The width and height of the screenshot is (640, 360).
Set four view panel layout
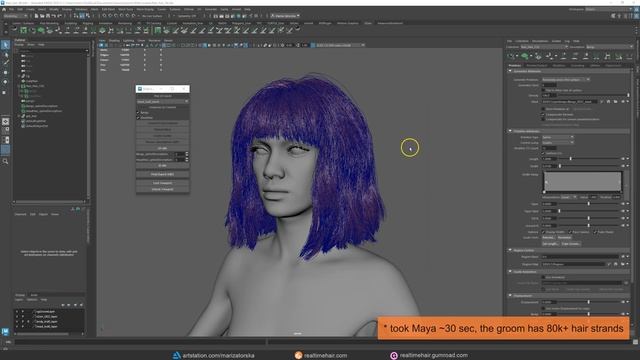point(5,131)
